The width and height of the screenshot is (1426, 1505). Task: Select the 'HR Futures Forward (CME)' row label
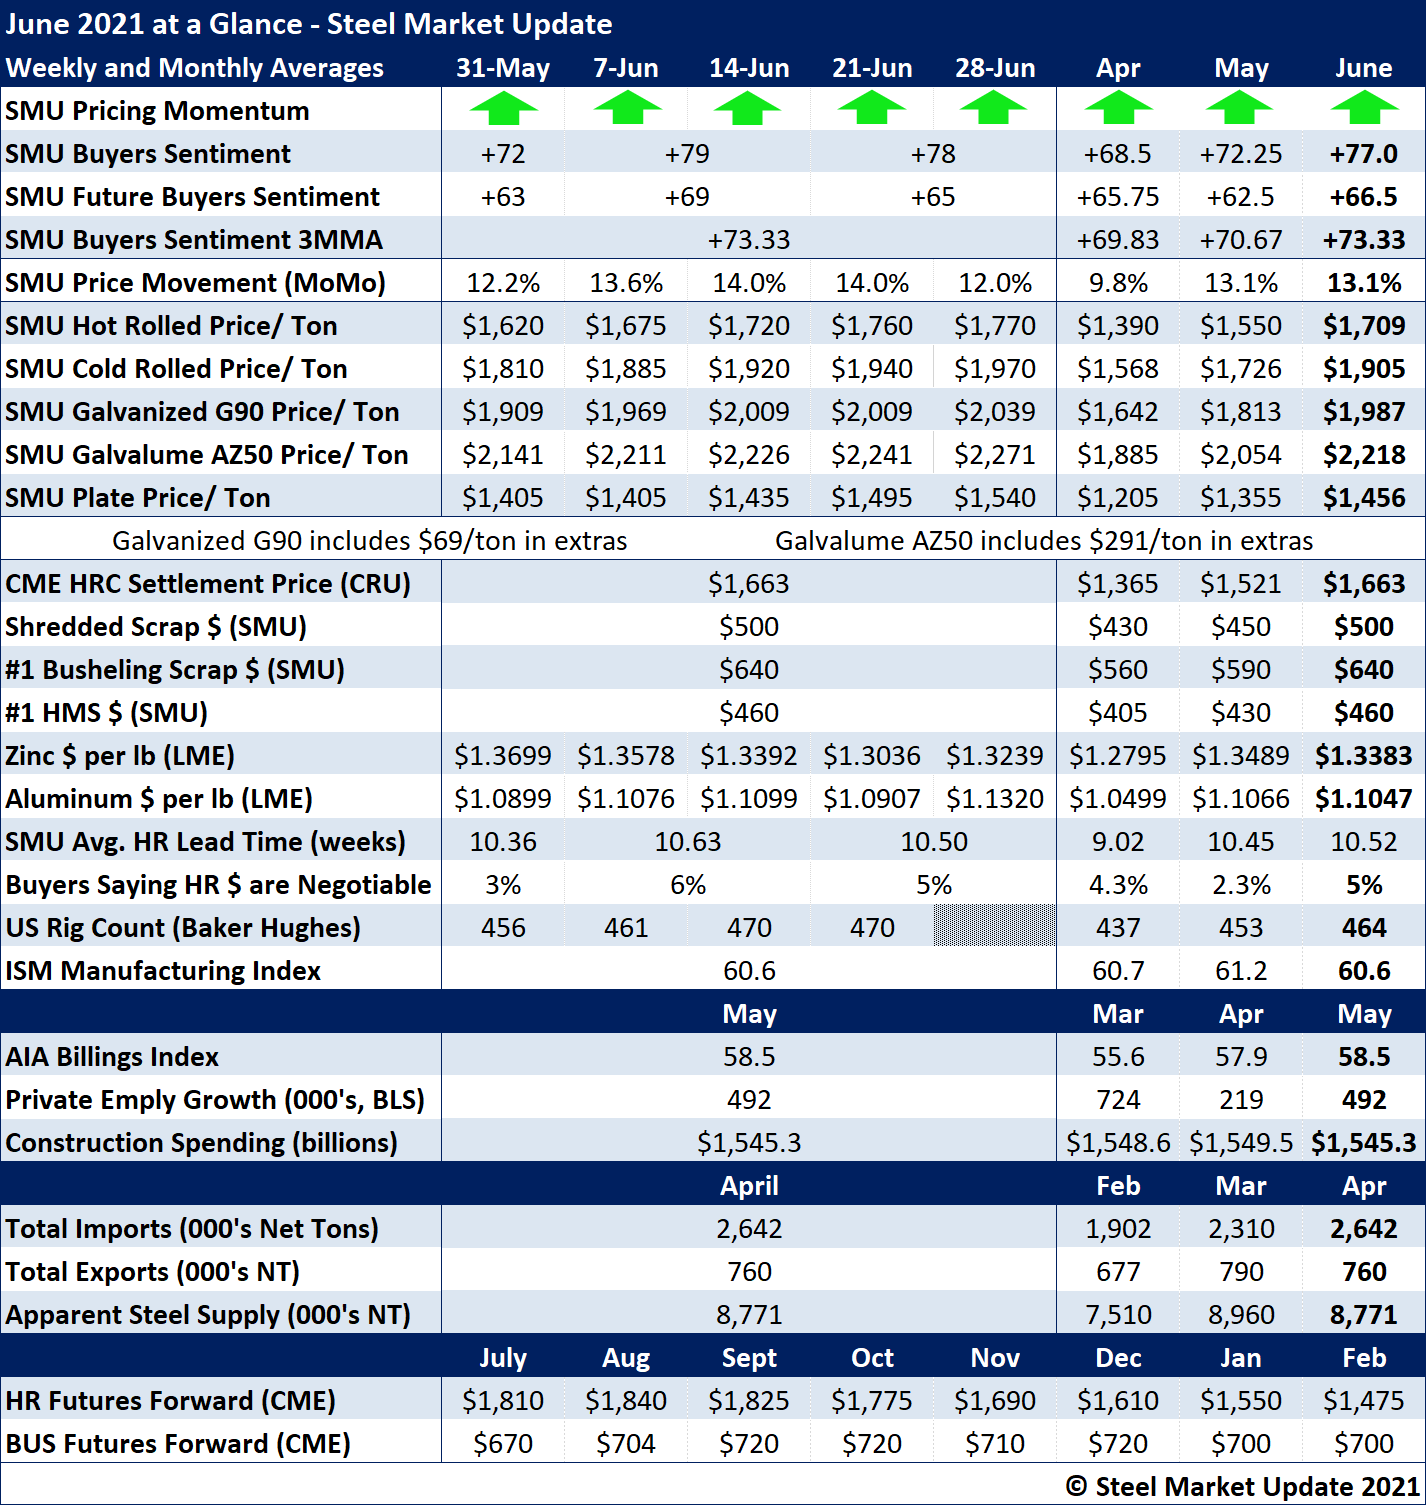170,1401
